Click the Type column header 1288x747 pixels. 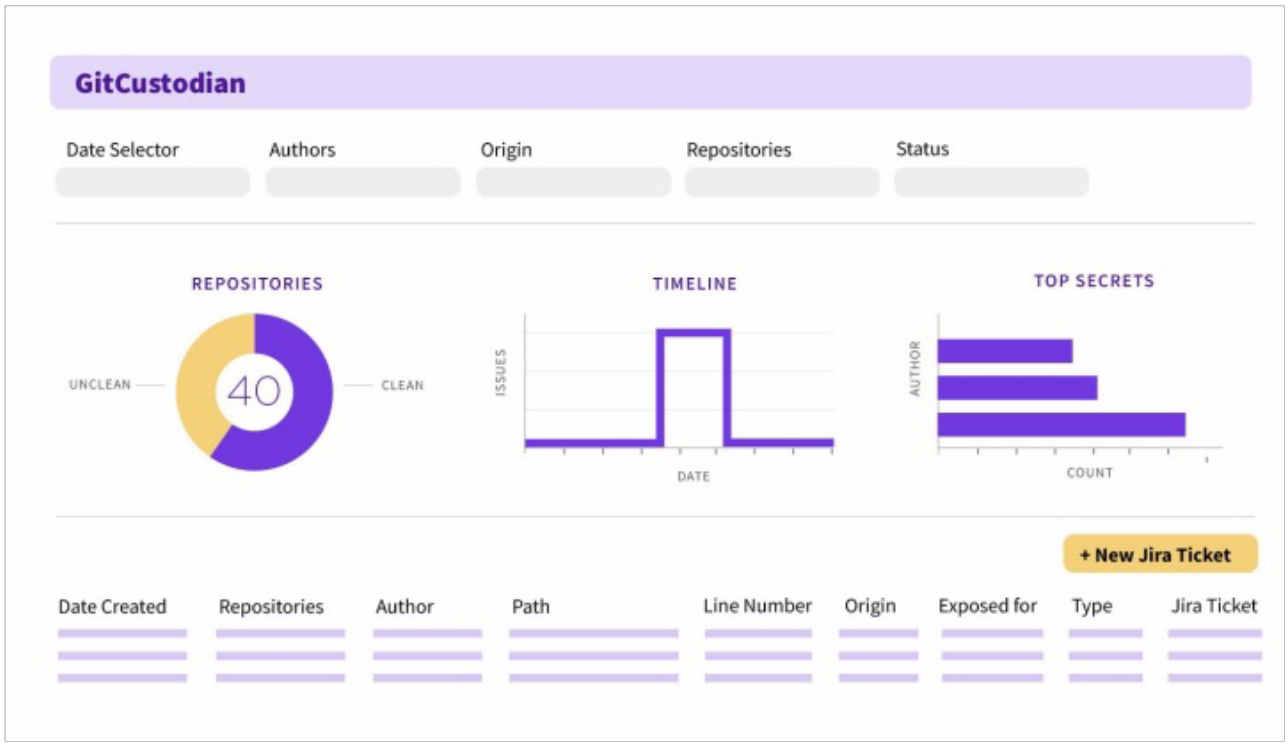tap(1092, 606)
